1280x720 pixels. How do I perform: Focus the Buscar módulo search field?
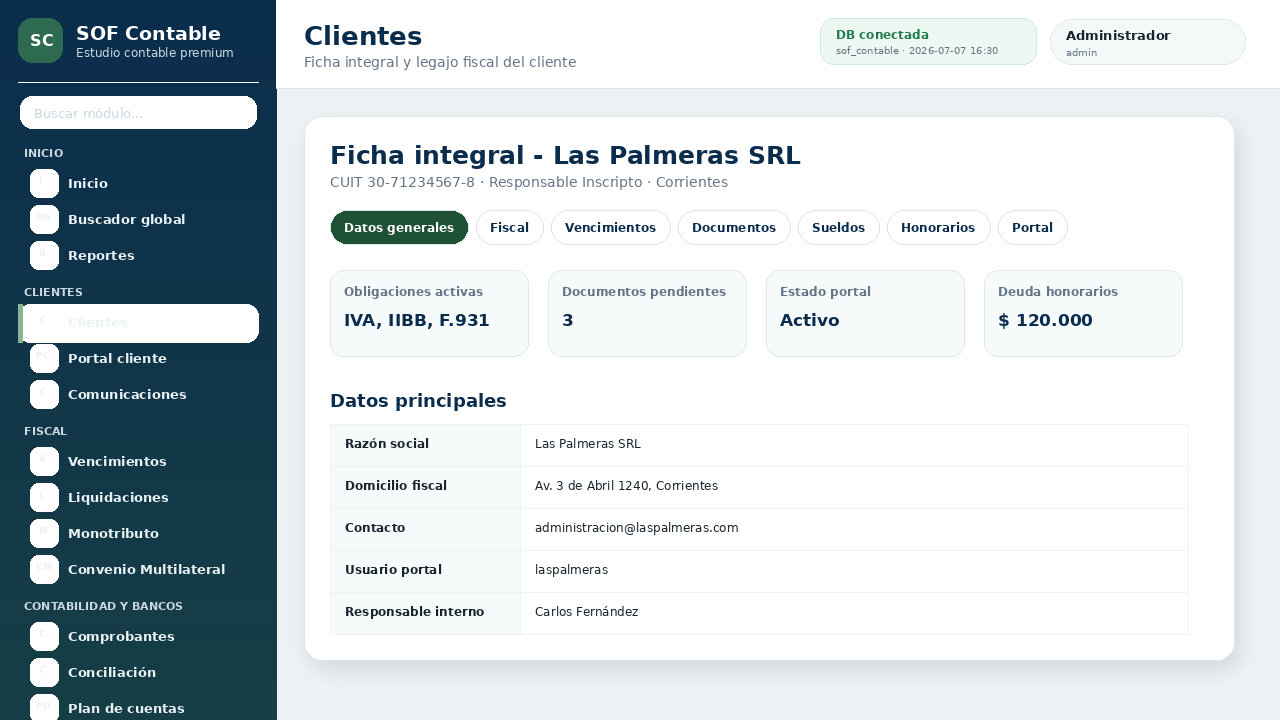tap(138, 113)
